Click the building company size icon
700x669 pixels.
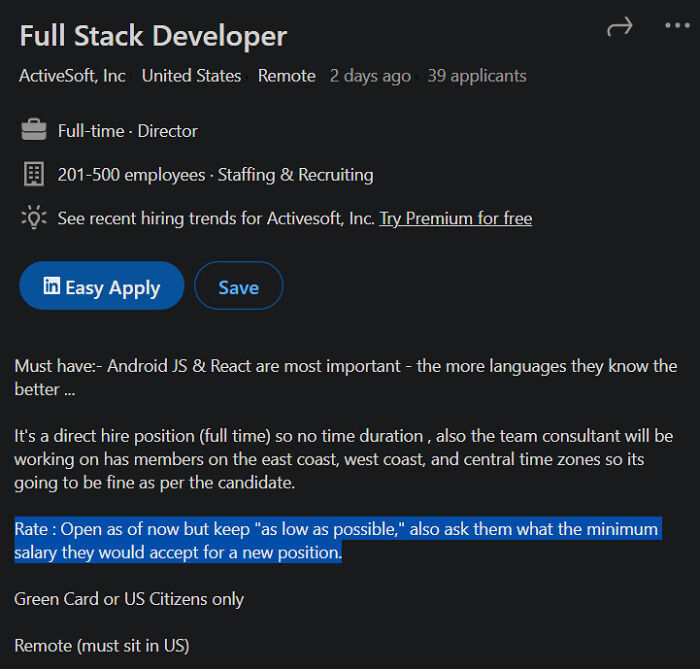[33, 175]
